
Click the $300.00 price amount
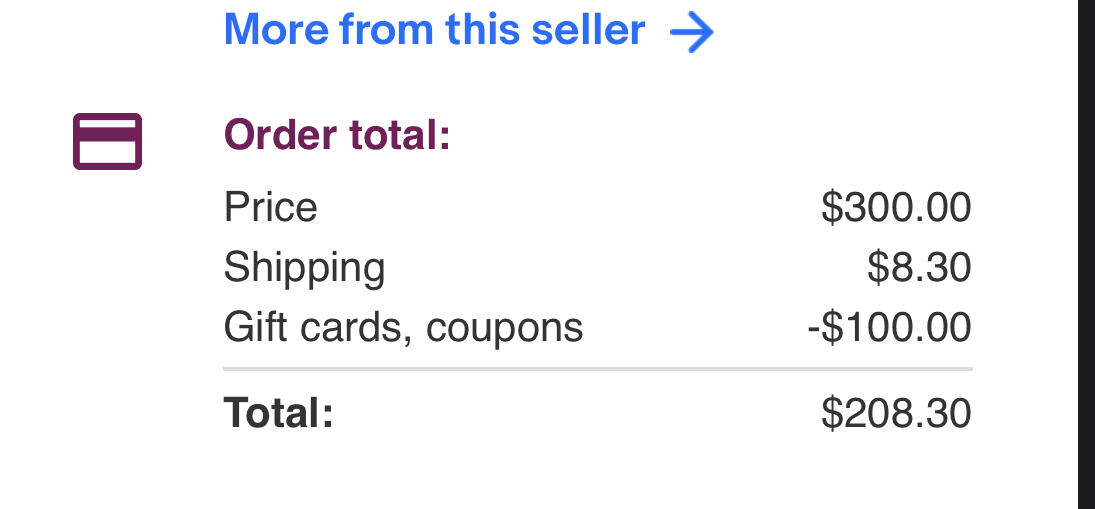coord(896,208)
